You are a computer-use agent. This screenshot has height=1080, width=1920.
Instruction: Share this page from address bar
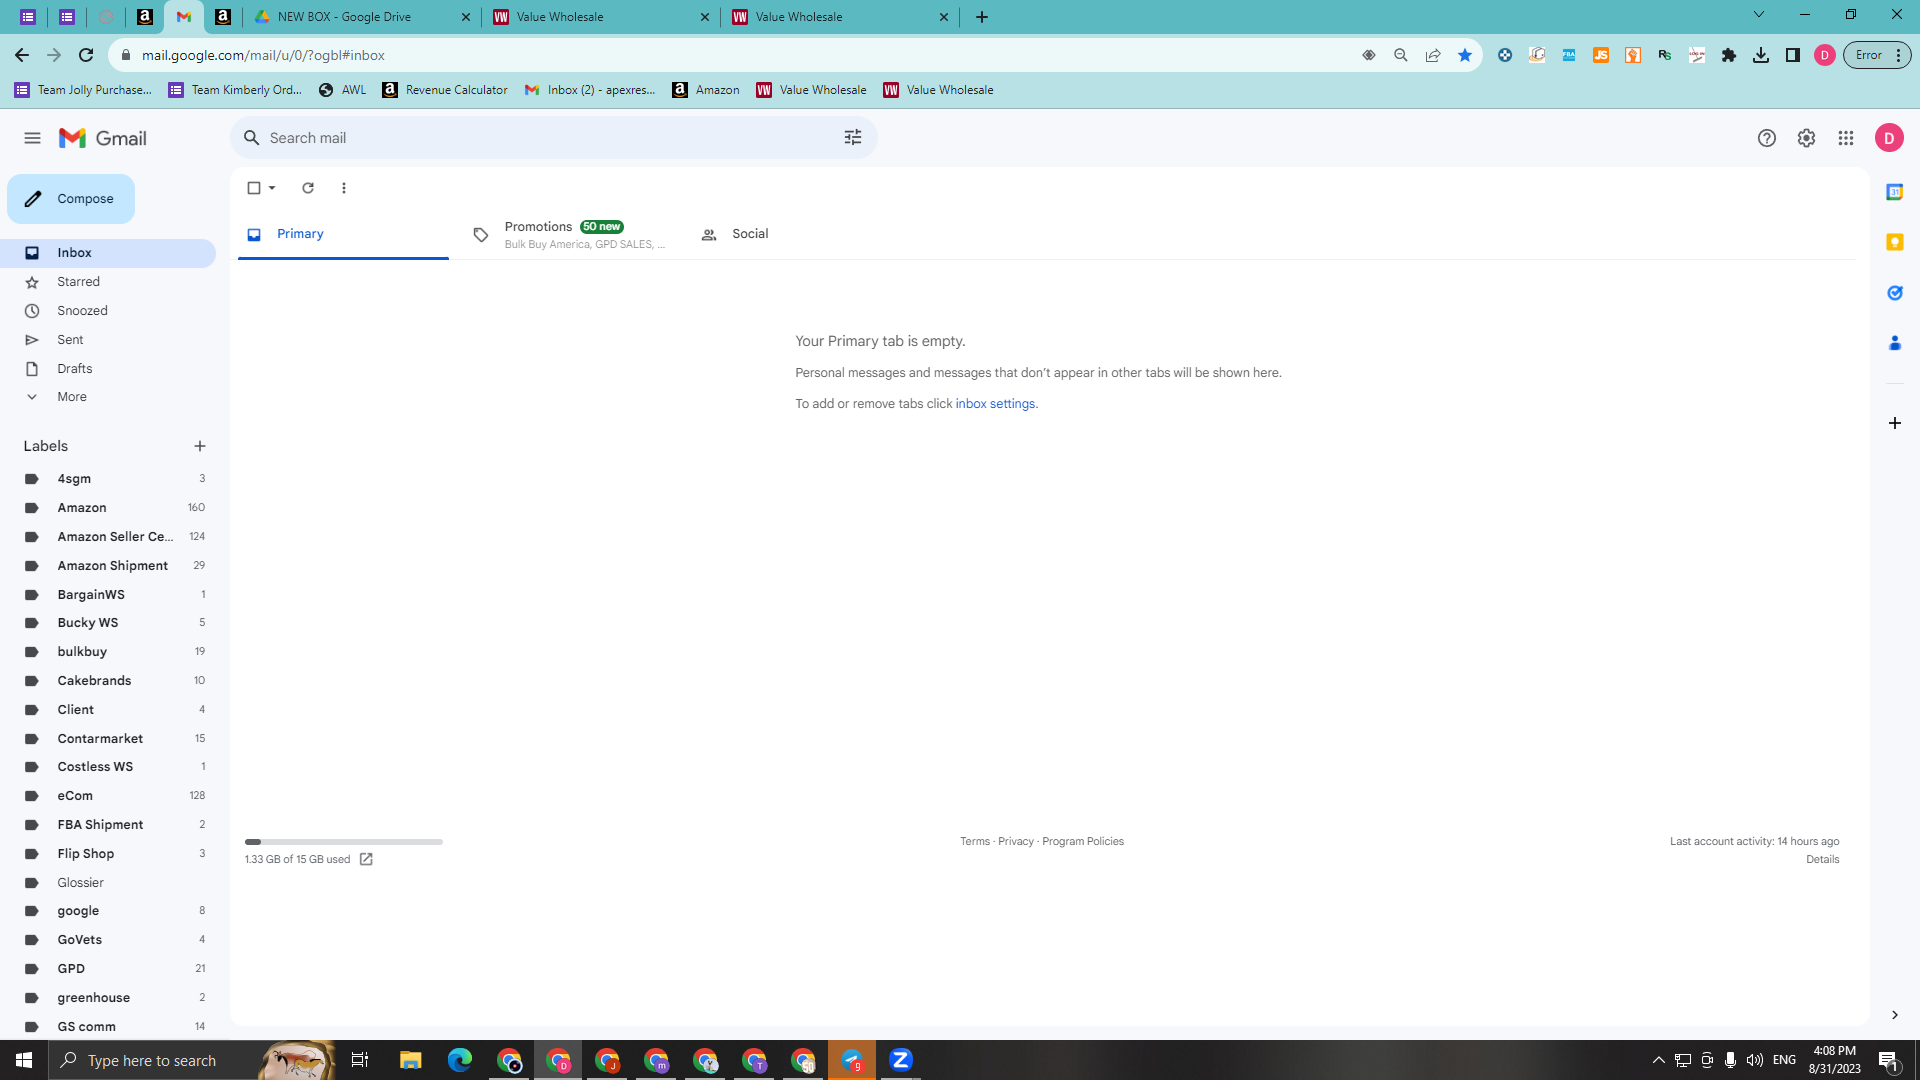coord(1433,55)
